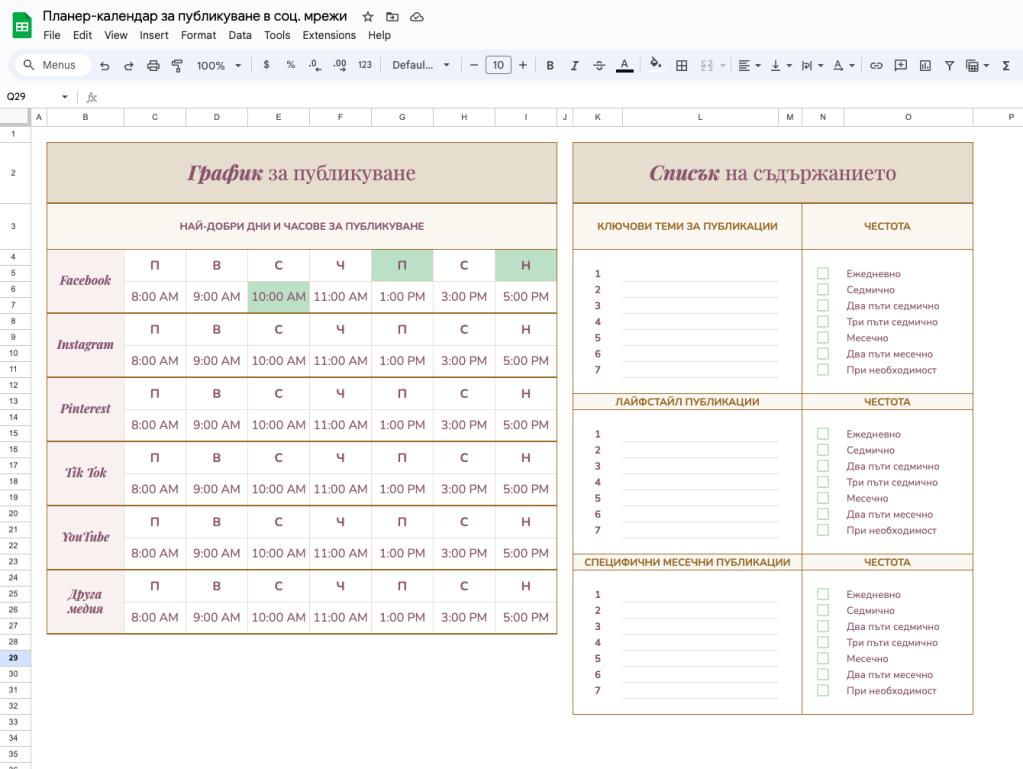Check the first Ежедневно checkbox

click(x=823, y=274)
